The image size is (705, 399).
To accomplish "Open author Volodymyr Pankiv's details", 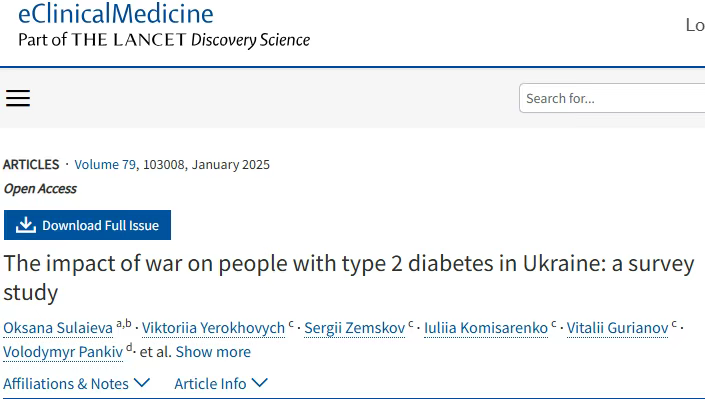I will (63, 352).
